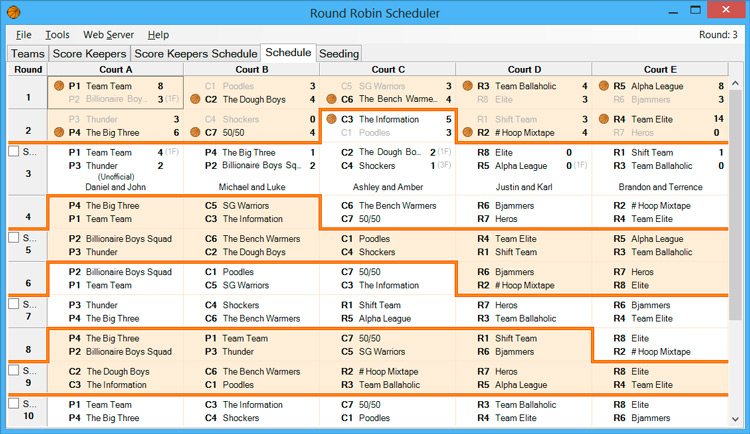Select the Court C column header

pos(387,69)
